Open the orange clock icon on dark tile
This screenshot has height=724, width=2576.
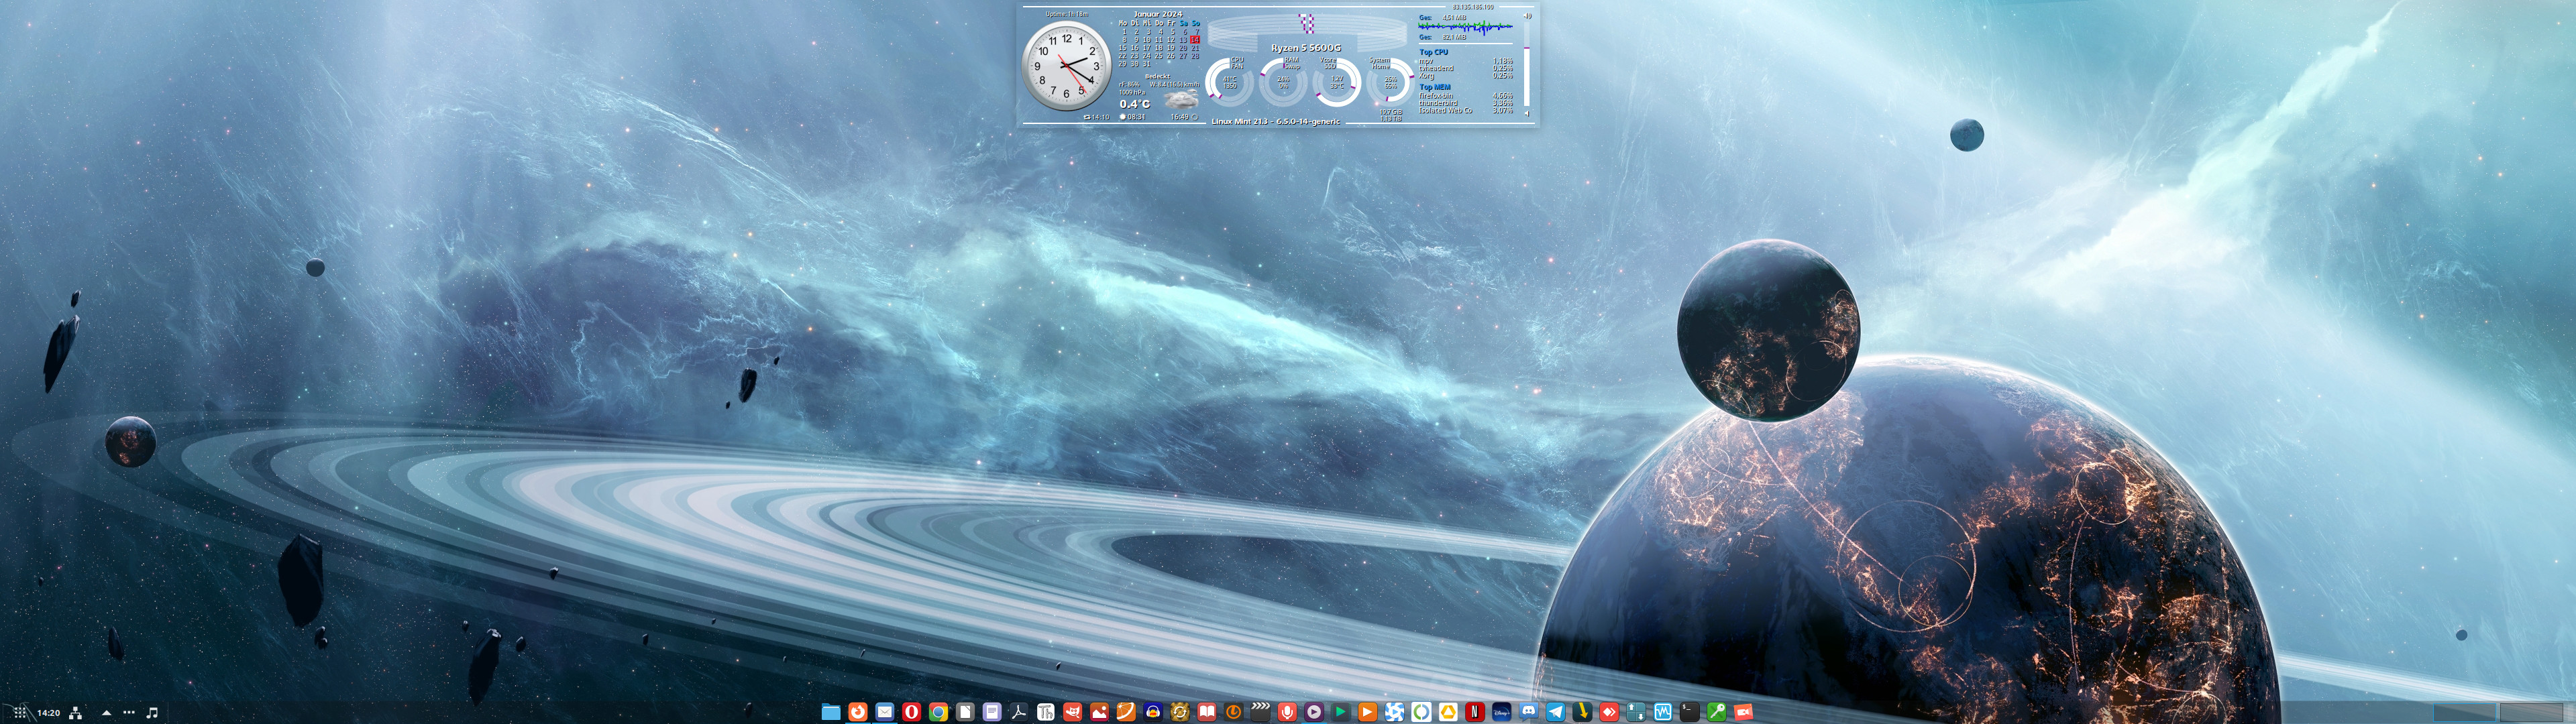[x=1234, y=712]
